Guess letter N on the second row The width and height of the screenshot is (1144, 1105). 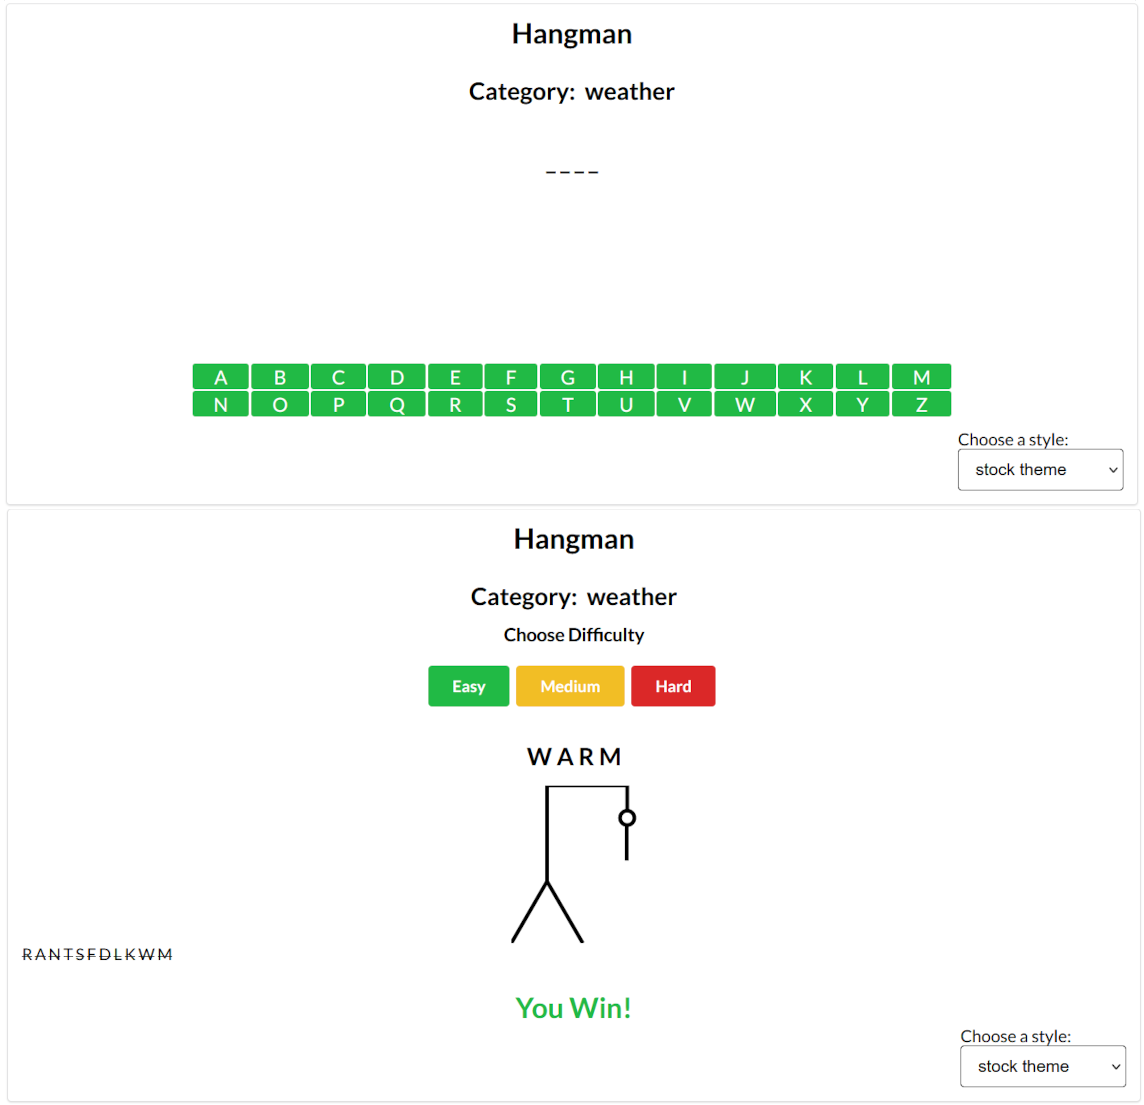[x=220, y=405]
